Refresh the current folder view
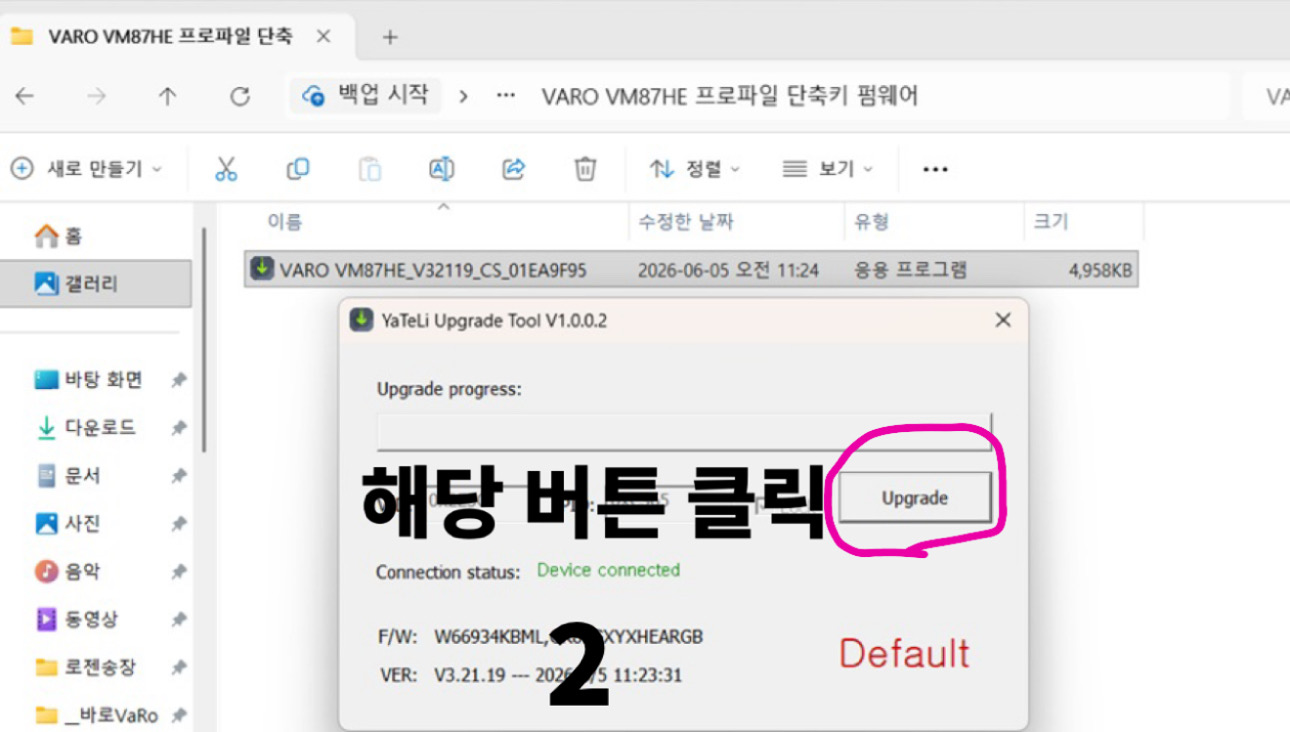This screenshot has height=732, width=1290. pyautogui.click(x=239, y=96)
